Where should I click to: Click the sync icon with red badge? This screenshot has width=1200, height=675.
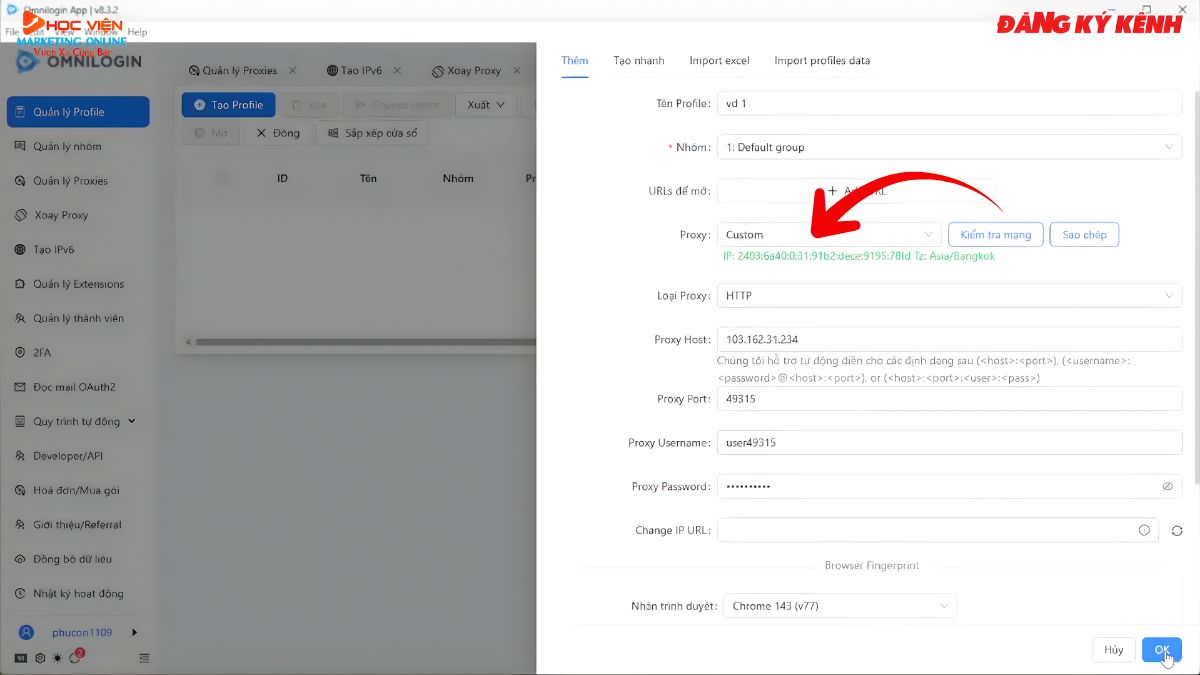[75, 658]
